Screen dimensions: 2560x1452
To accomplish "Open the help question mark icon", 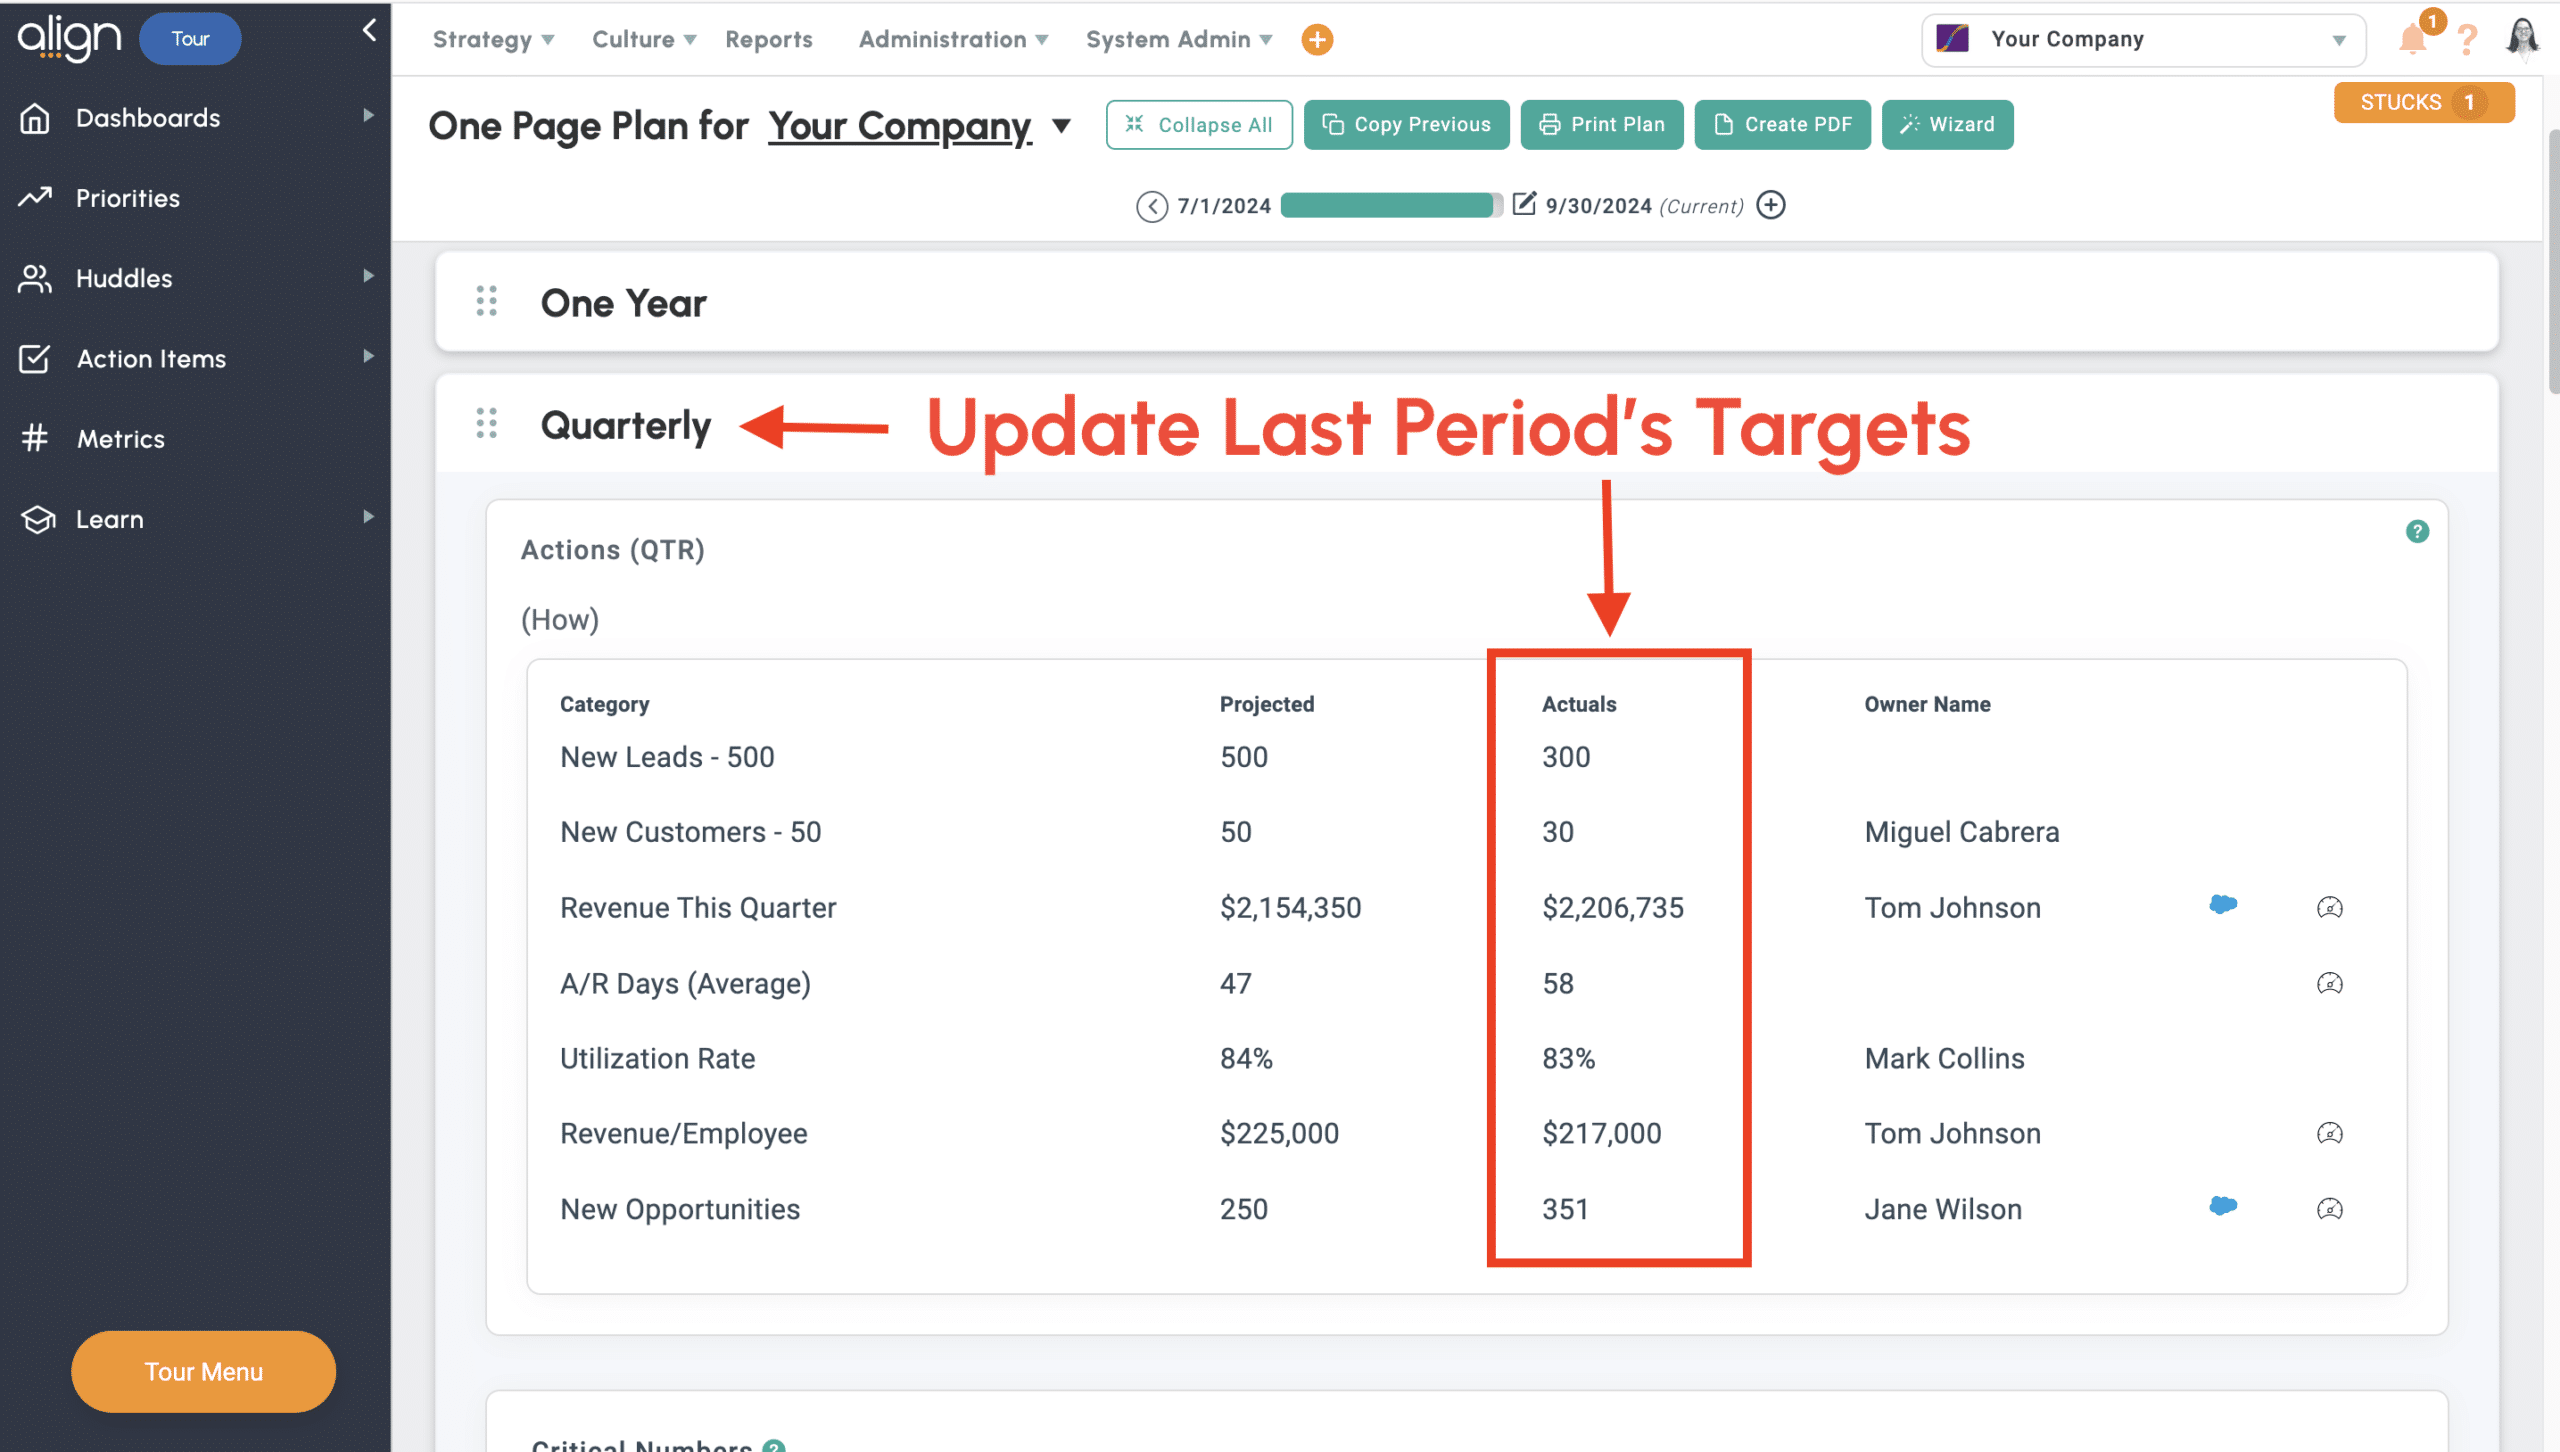I will (x=2467, y=40).
